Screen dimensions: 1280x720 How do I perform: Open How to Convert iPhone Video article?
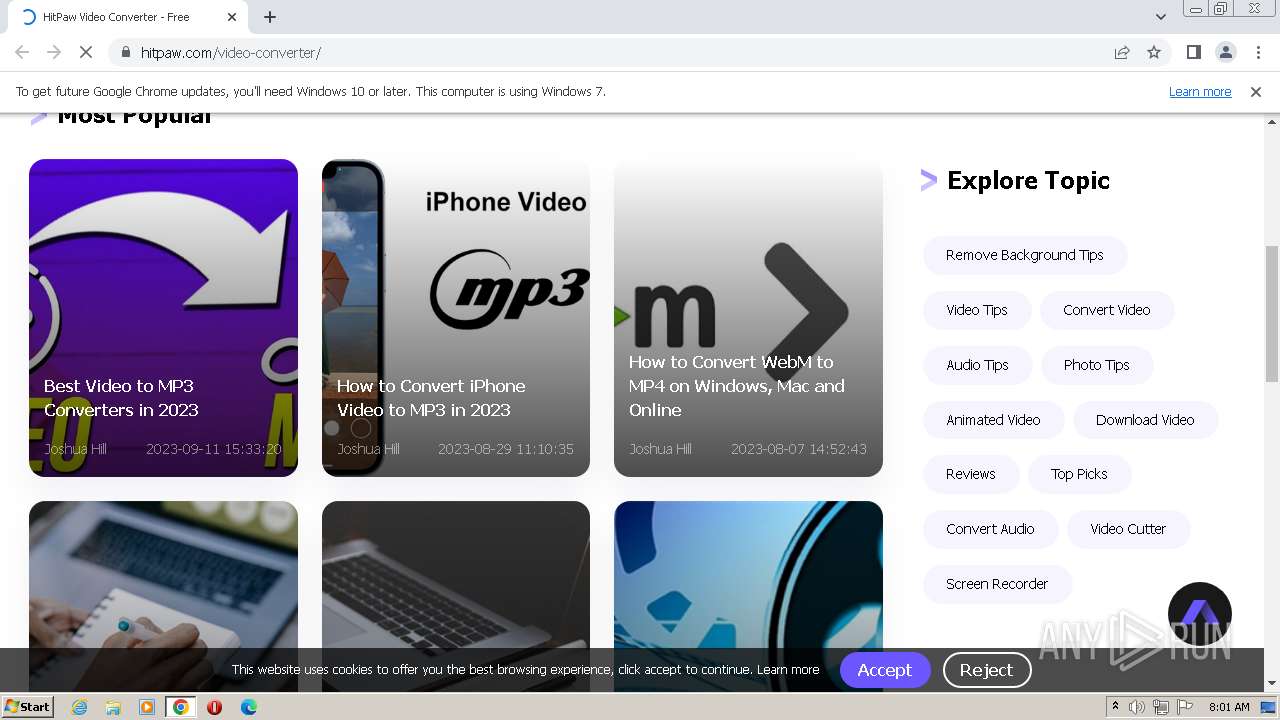tap(456, 318)
